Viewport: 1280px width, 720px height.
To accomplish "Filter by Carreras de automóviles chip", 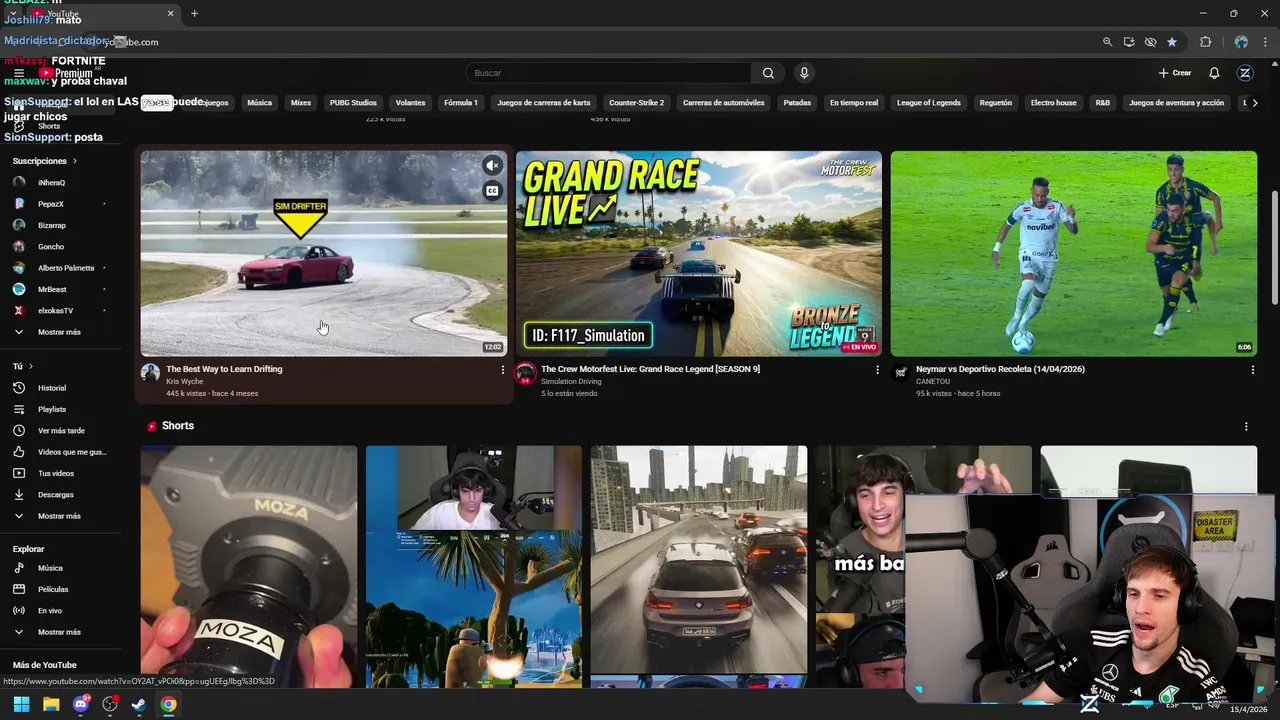I will [x=723, y=103].
